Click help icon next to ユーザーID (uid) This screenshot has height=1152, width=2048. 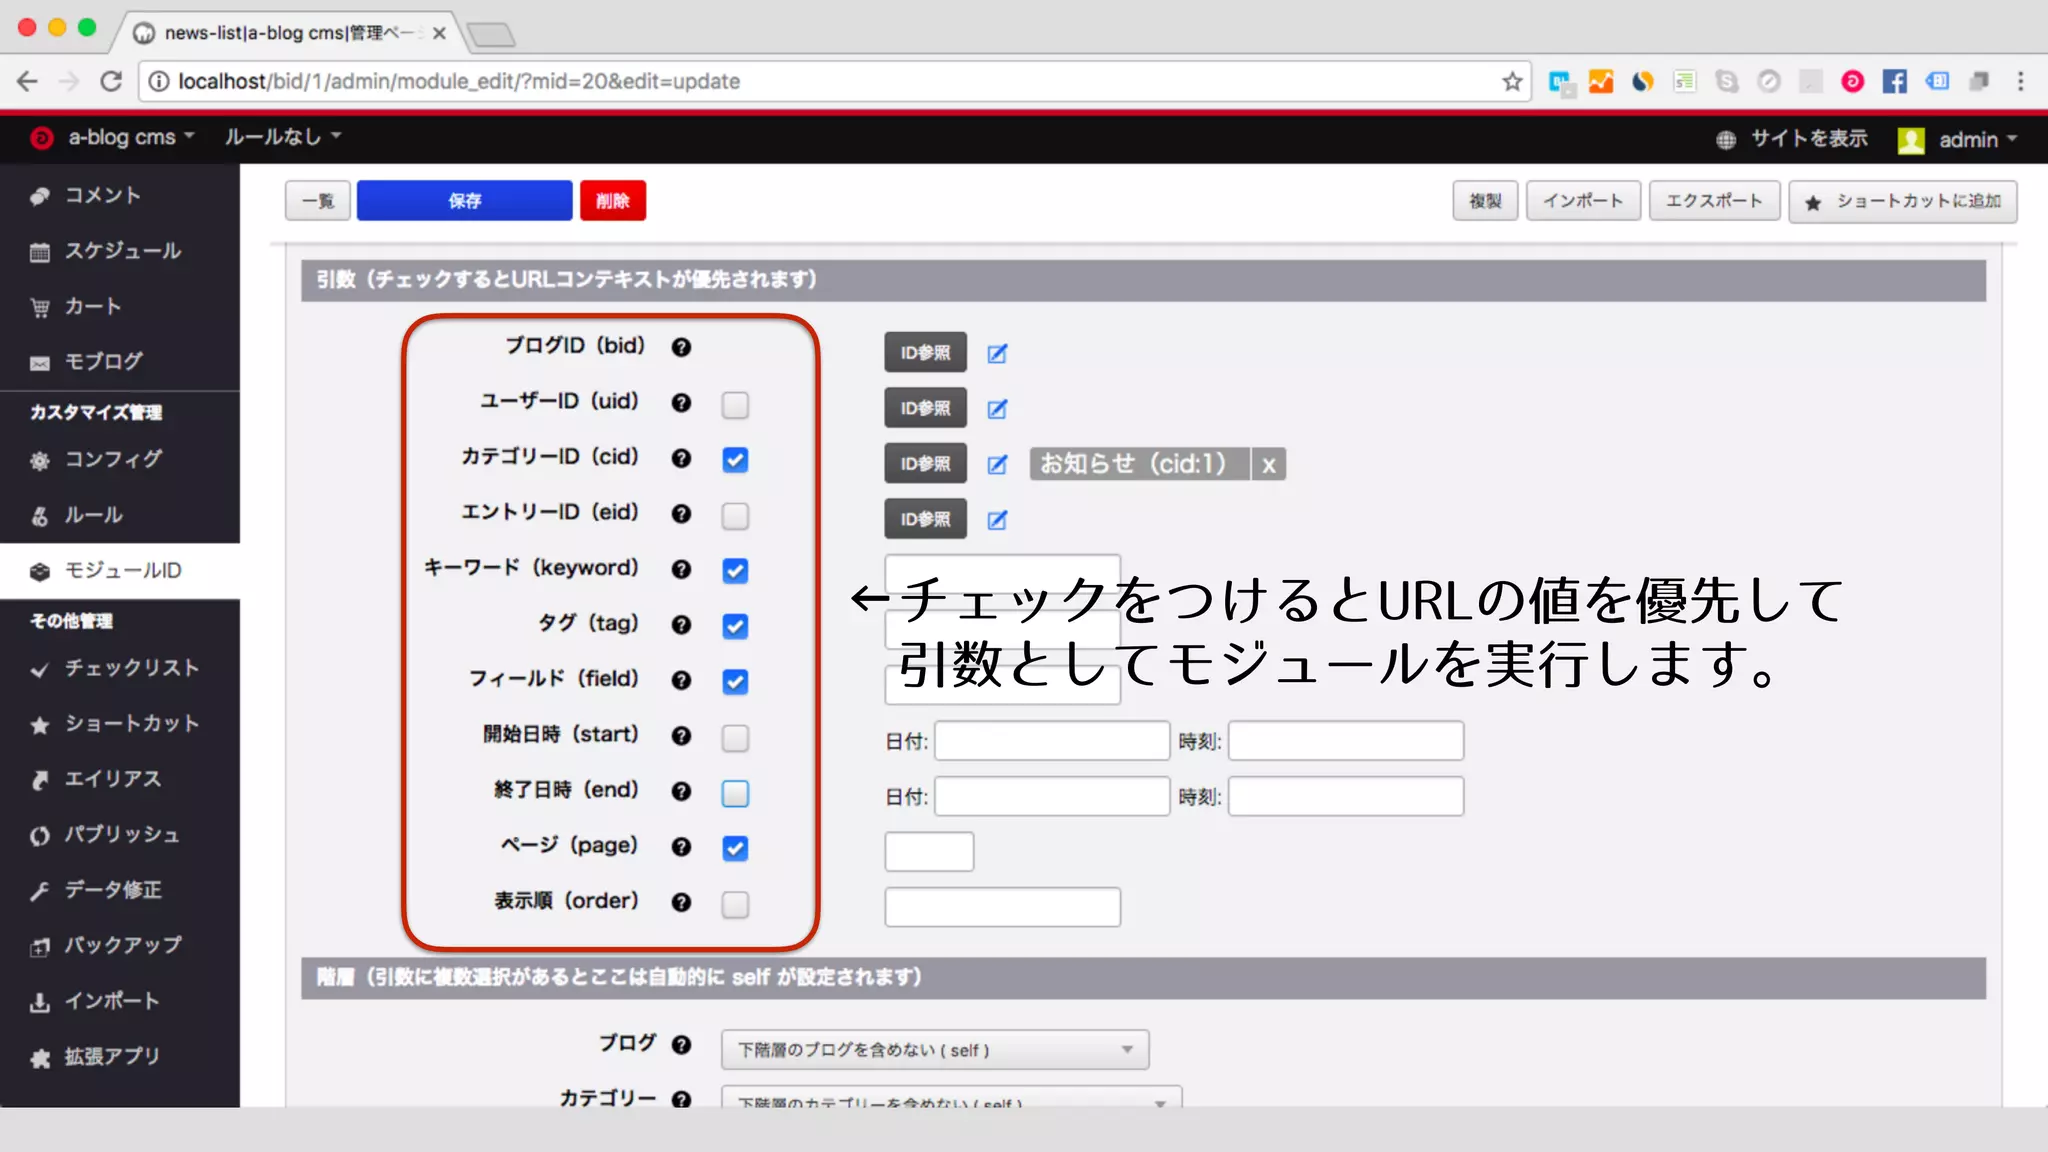[681, 403]
